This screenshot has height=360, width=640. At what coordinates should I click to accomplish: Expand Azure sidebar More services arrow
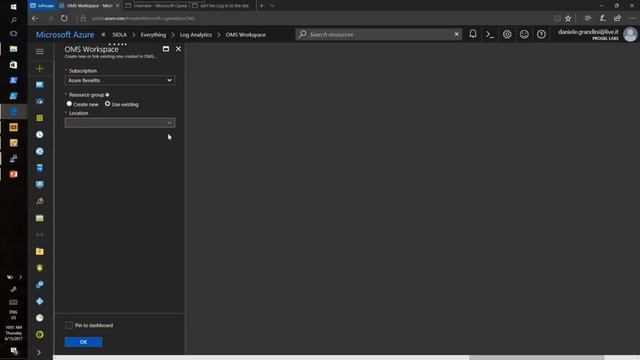tap(39, 352)
